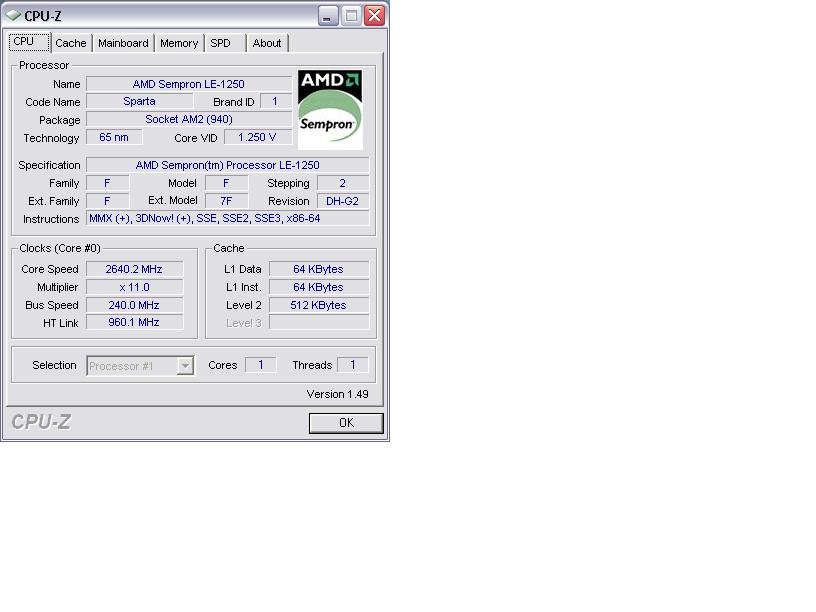Click the Family value field
The image size is (816, 612).
107,183
